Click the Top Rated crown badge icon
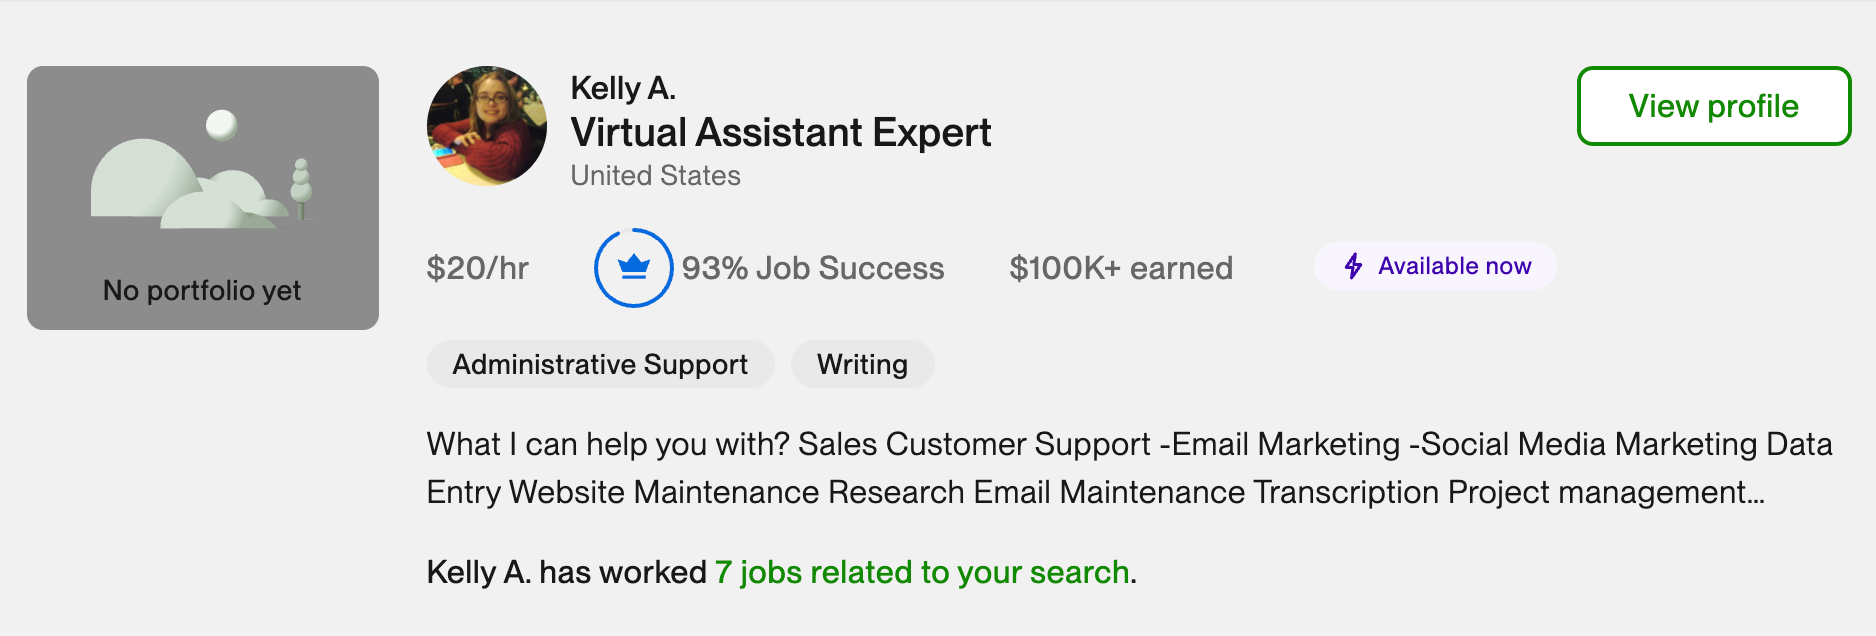Image resolution: width=1876 pixels, height=636 pixels. tap(634, 268)
